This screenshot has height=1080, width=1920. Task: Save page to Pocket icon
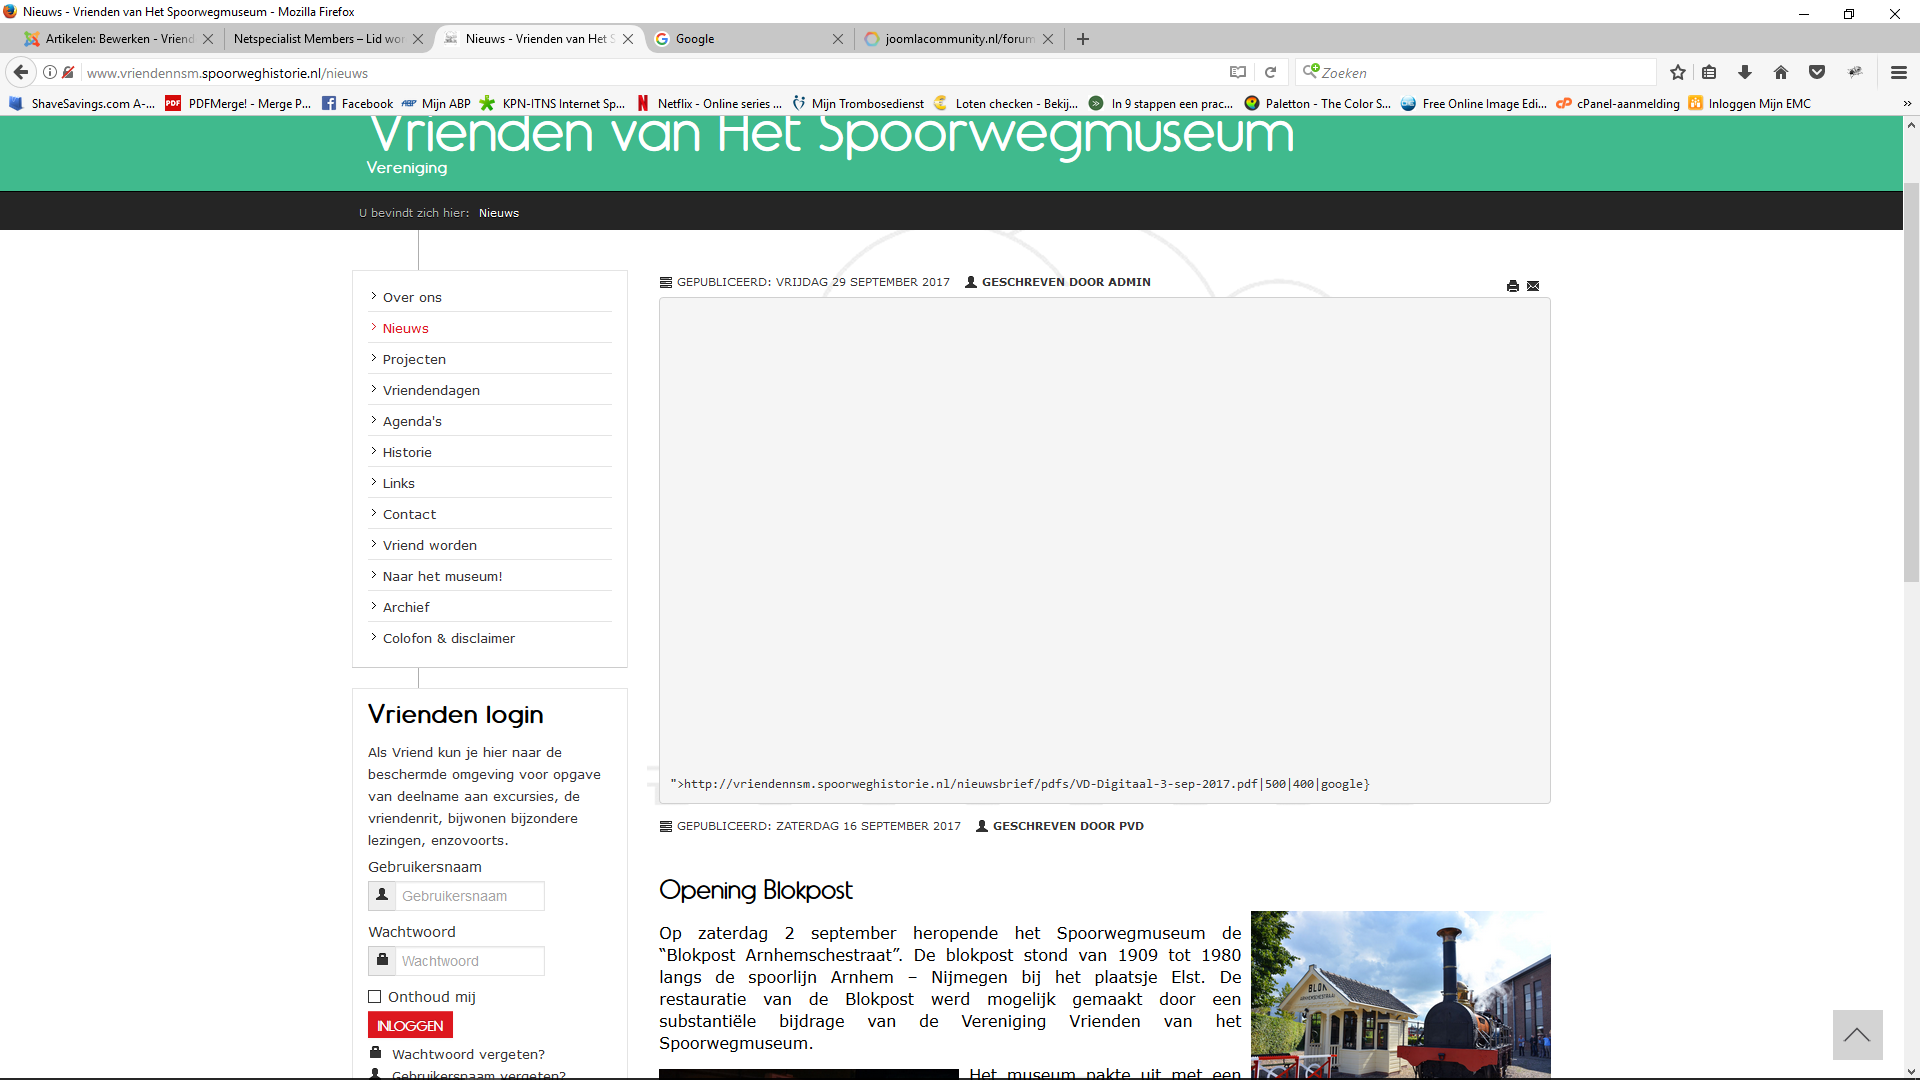pos(1817,72)
